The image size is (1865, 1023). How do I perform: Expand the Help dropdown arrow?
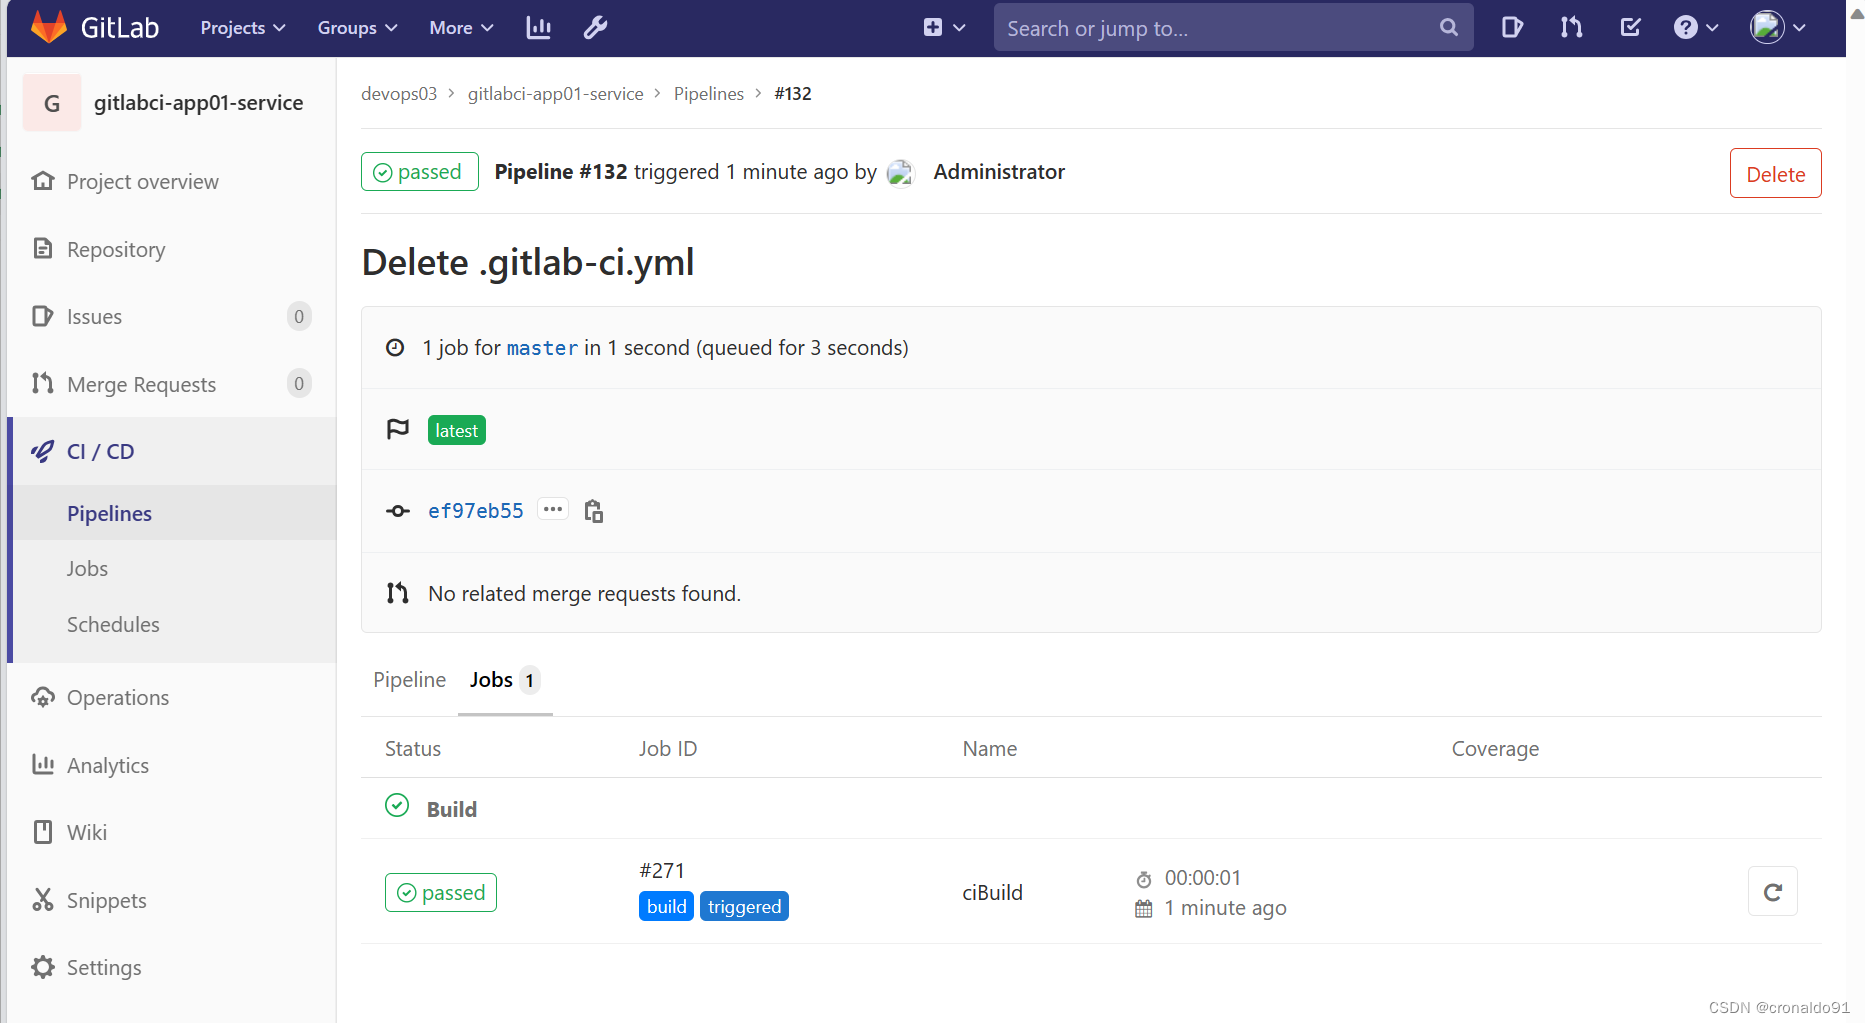[x=1712, y=28]
